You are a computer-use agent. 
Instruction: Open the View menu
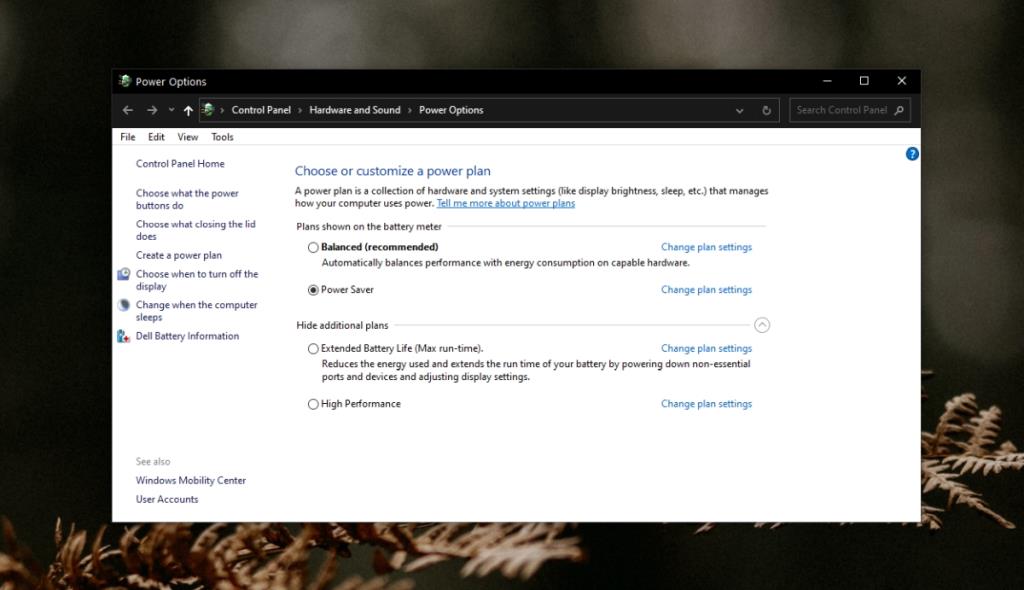pyautogui.click(x=187, y=136)
